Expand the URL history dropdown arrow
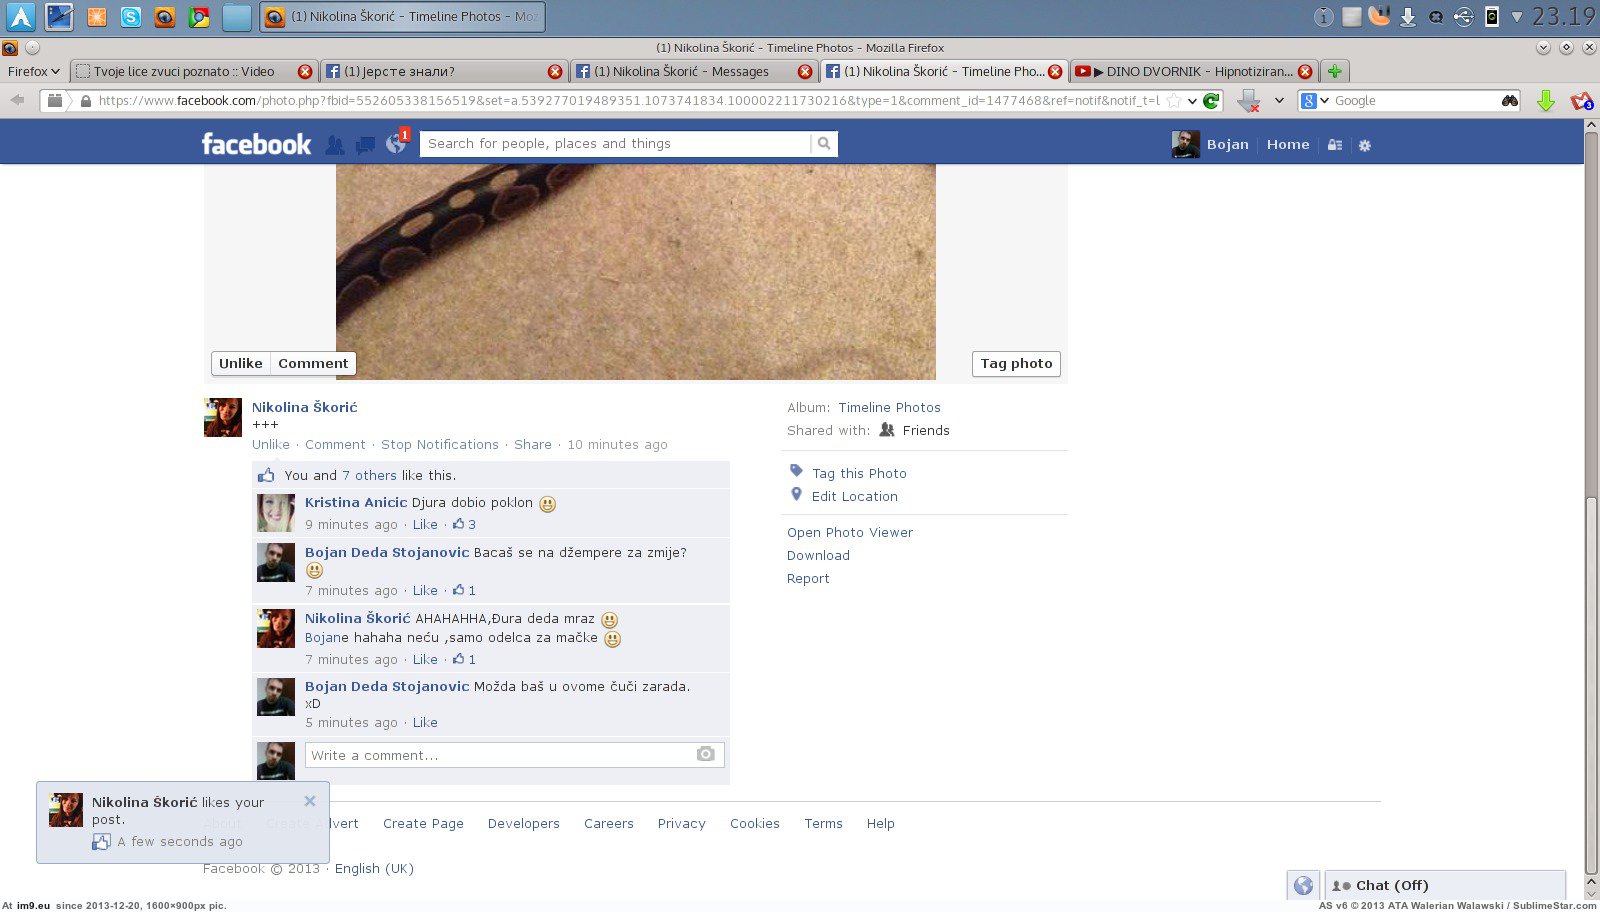 1192,101
